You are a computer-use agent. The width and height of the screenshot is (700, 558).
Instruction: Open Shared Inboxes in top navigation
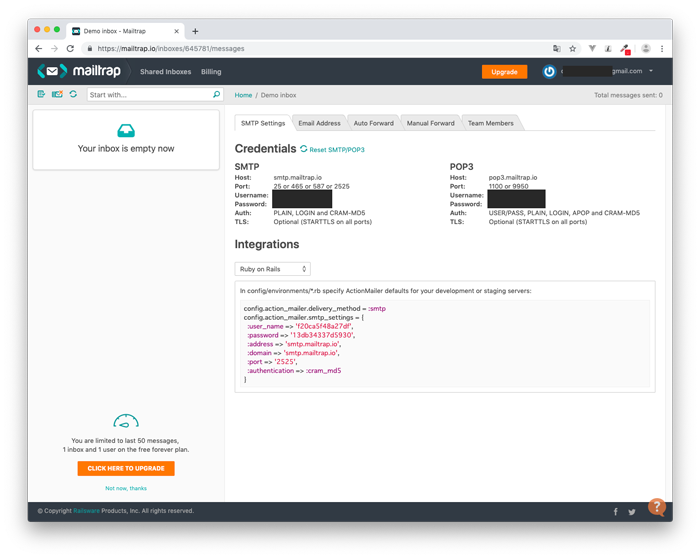click(165, 71)
